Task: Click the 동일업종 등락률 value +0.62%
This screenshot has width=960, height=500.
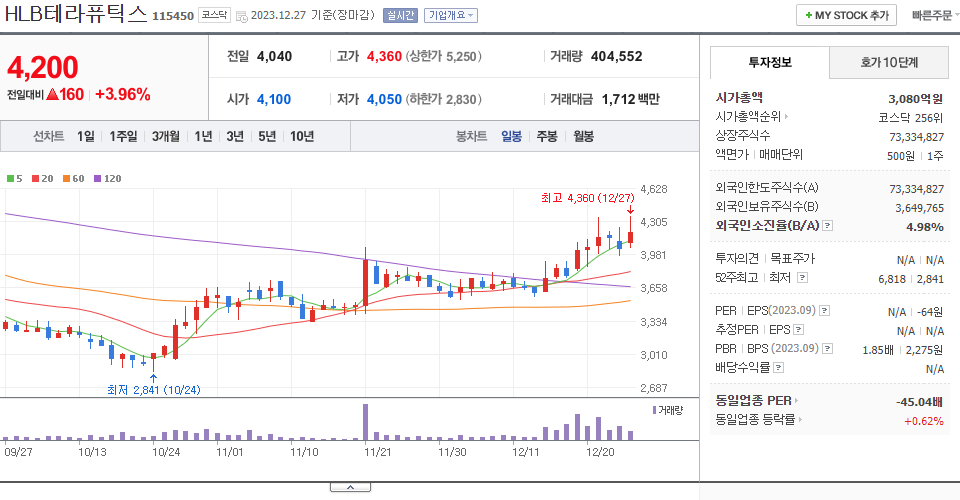Action: (x=923, y=421)
